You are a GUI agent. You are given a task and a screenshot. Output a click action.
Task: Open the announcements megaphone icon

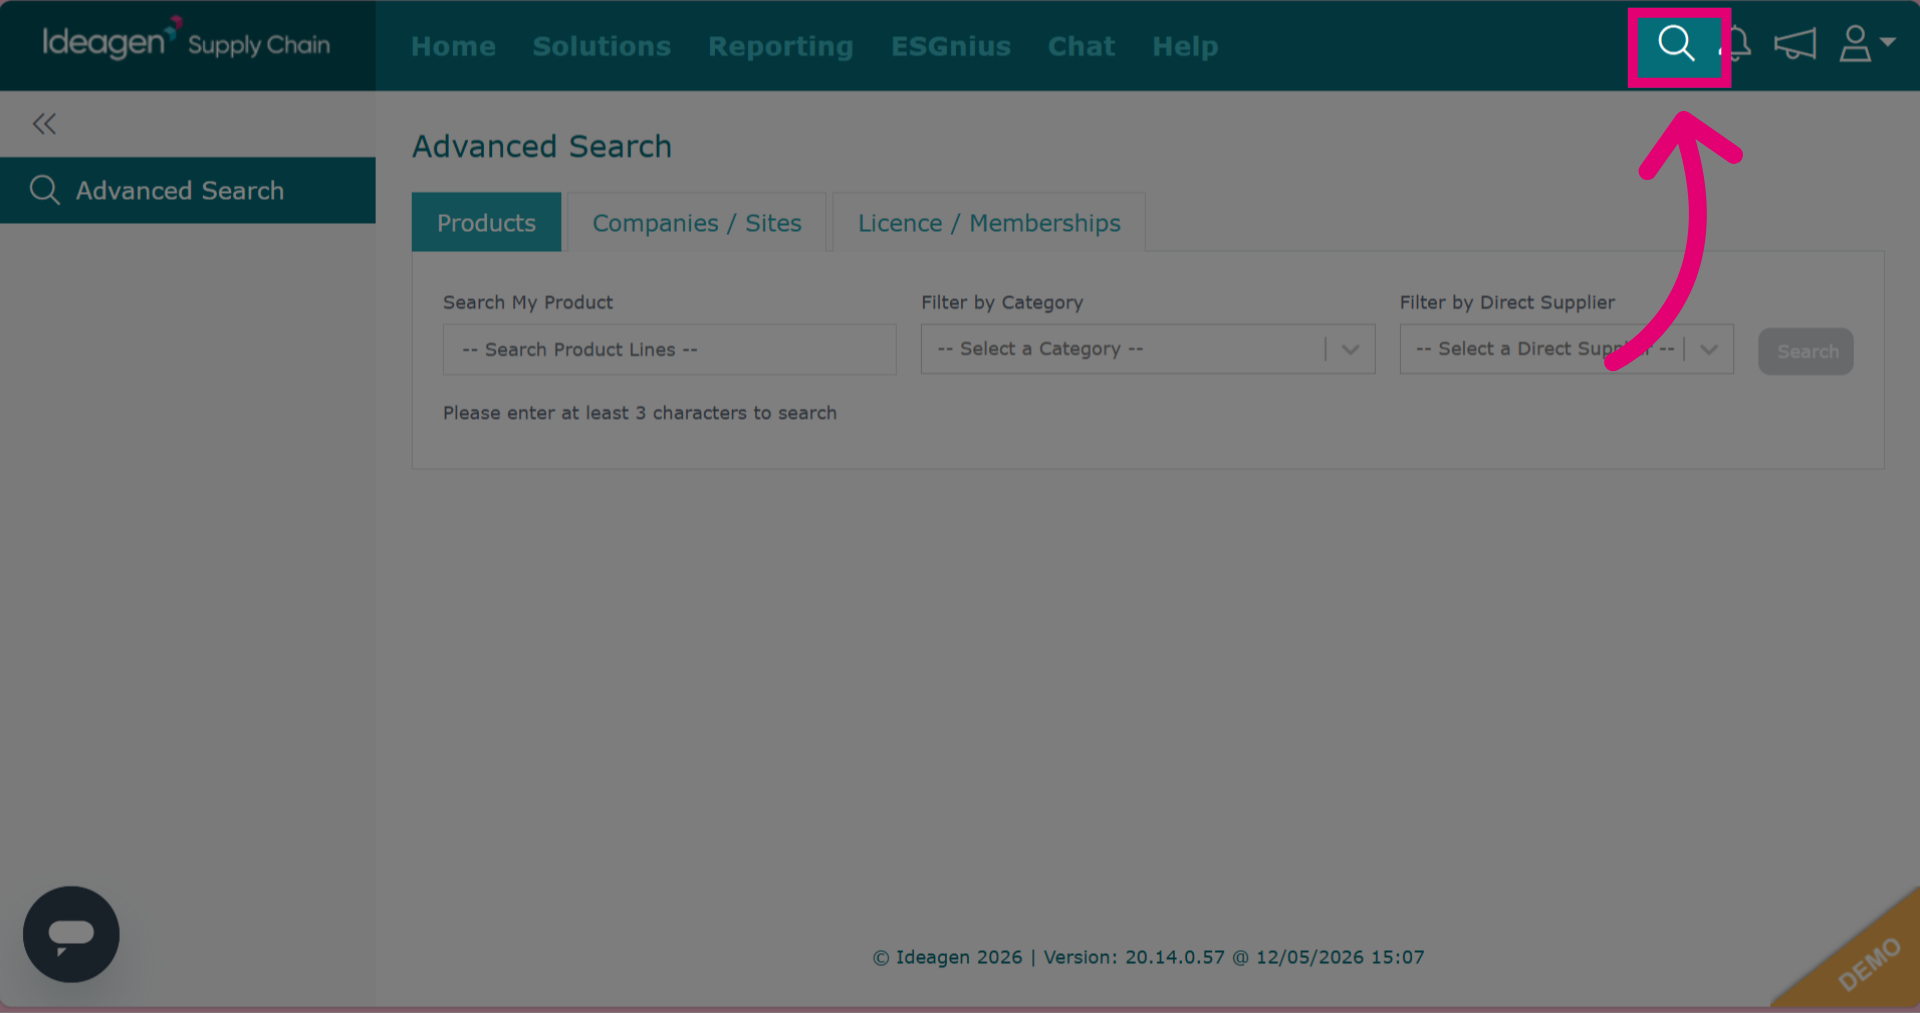[1795, 45]
